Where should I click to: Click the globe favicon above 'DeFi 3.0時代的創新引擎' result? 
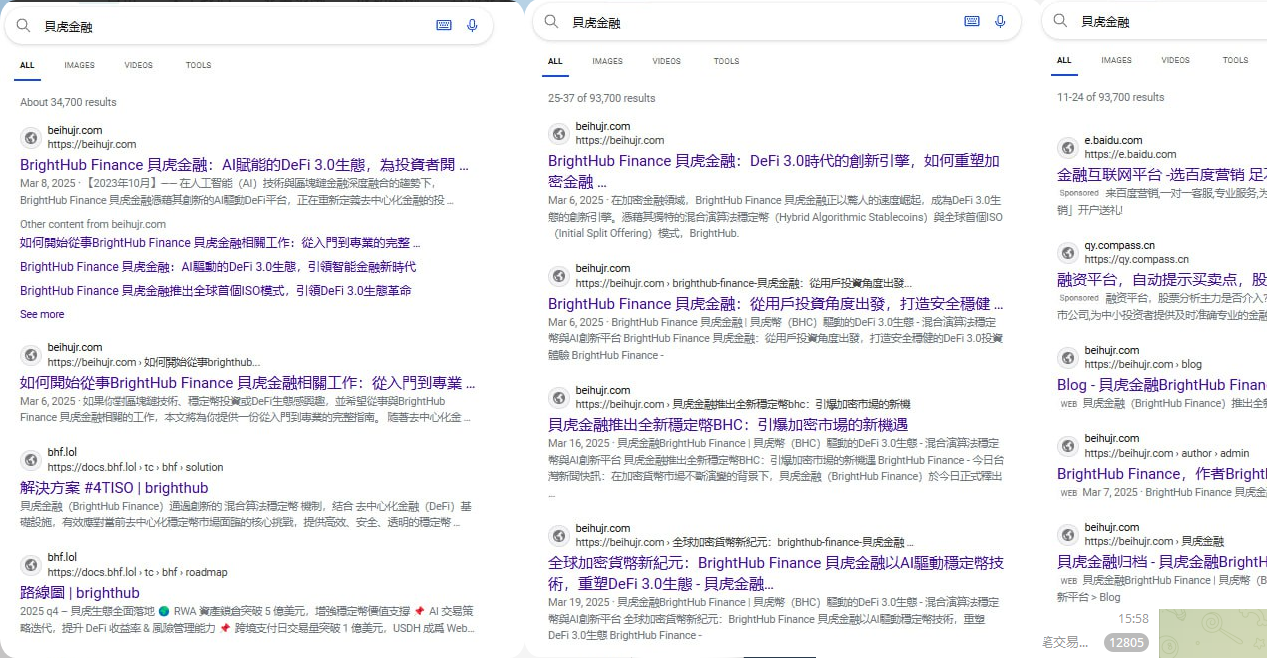pyautogui.click(x=558, y=133)
